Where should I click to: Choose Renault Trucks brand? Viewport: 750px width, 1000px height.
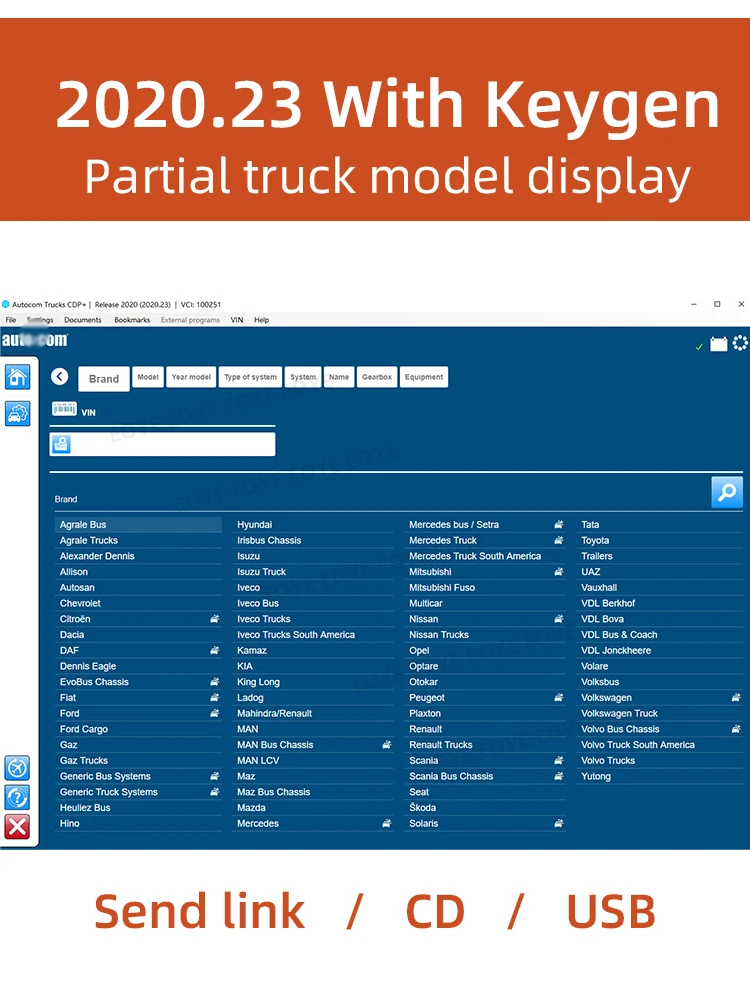(x=485, y=744)
